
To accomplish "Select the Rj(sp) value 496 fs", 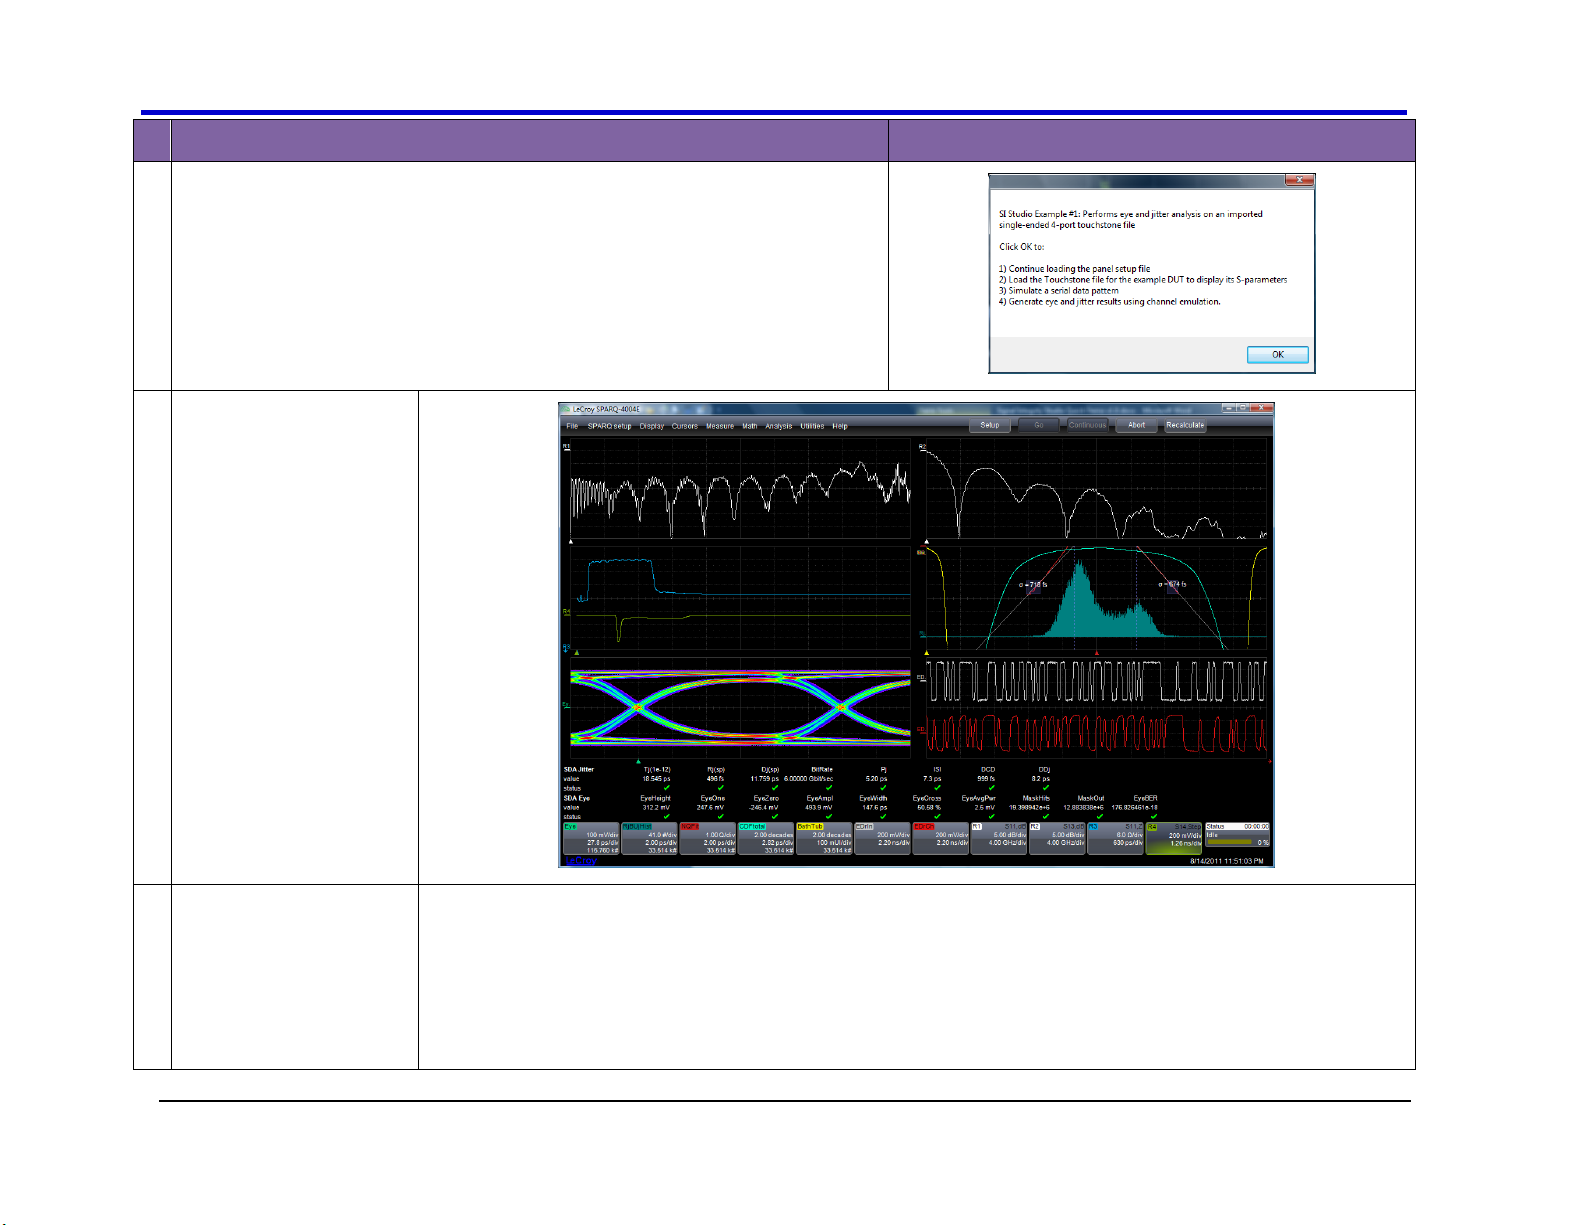I will 714,779.
